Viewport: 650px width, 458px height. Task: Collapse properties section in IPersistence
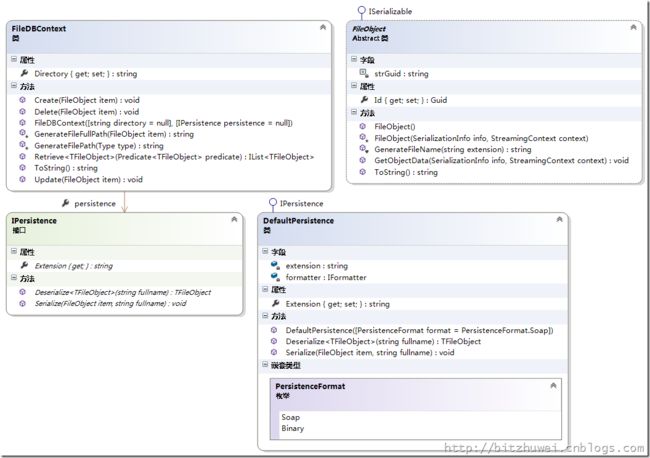click(x=14, y=252)
